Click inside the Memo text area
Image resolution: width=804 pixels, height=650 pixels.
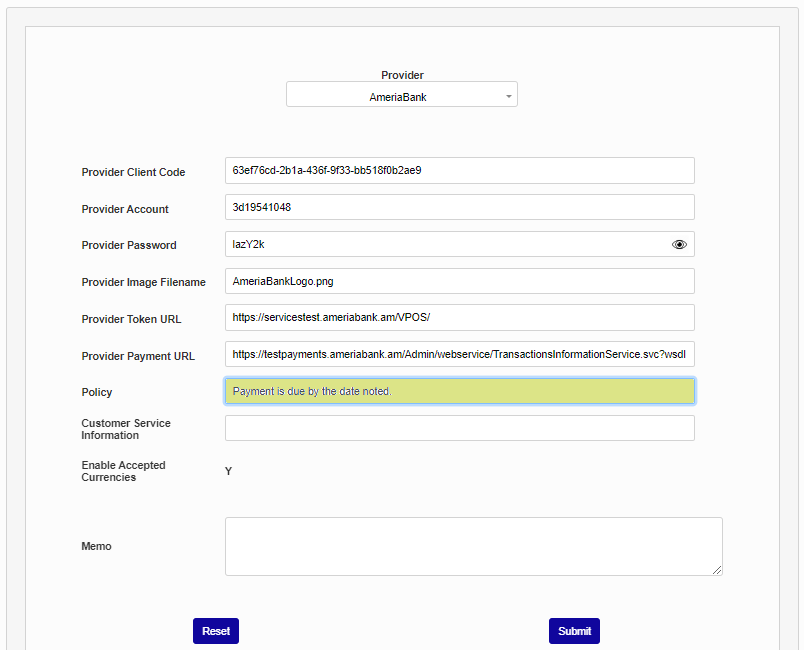pos(473,546)
